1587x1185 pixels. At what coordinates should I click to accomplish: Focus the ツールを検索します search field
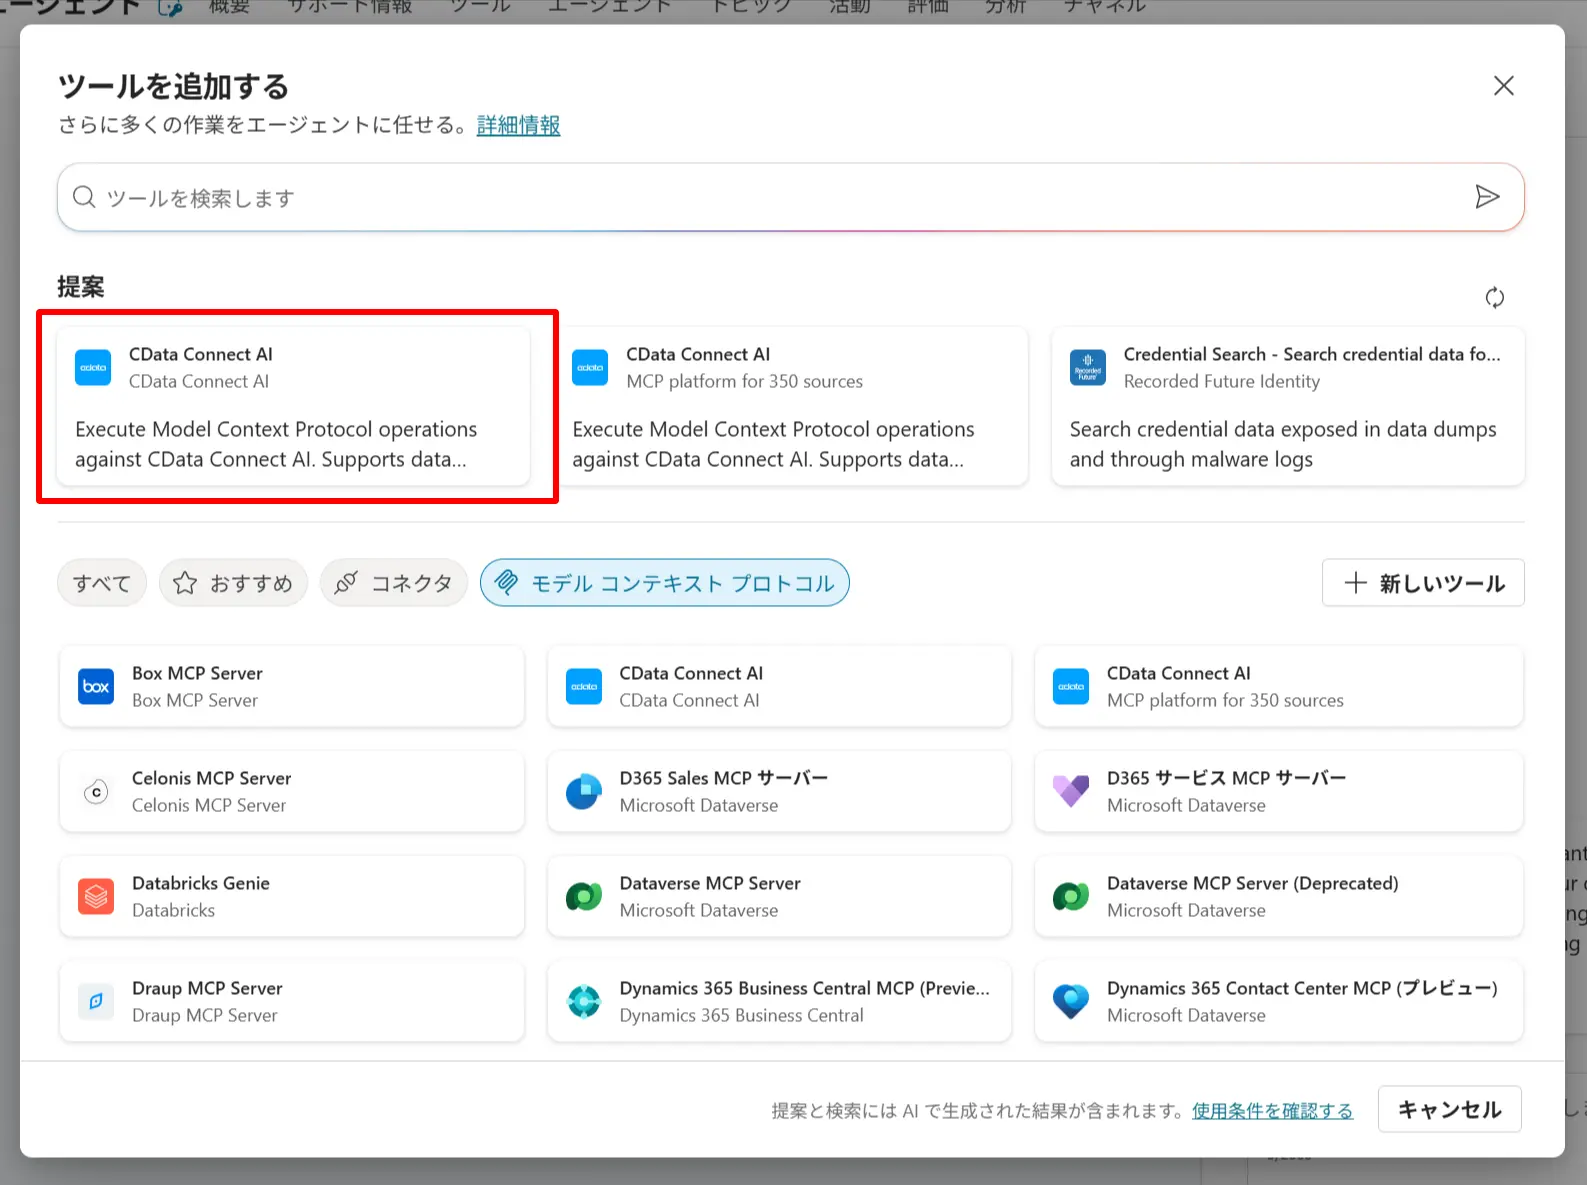(790, 197)
